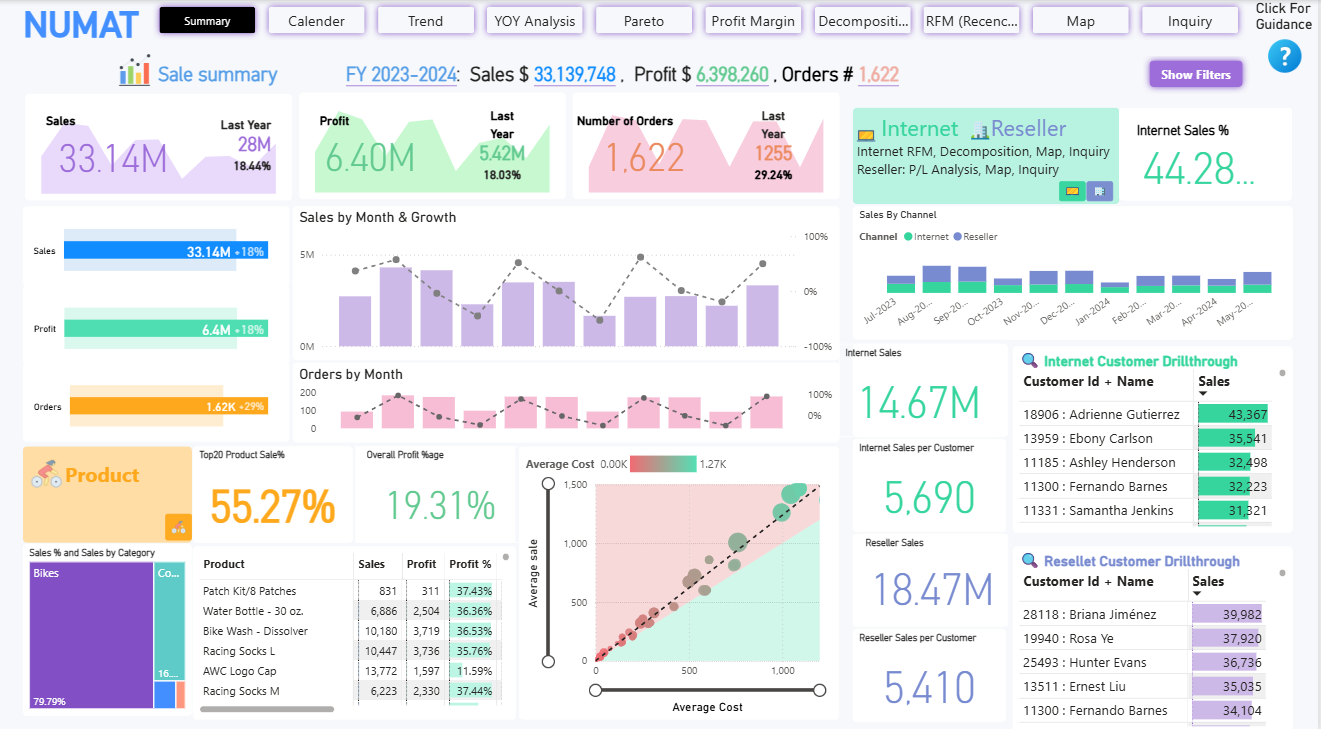1321x729 pixels.
Task: Toggle Internet in the Channel legend
Action: click(926, 237)
